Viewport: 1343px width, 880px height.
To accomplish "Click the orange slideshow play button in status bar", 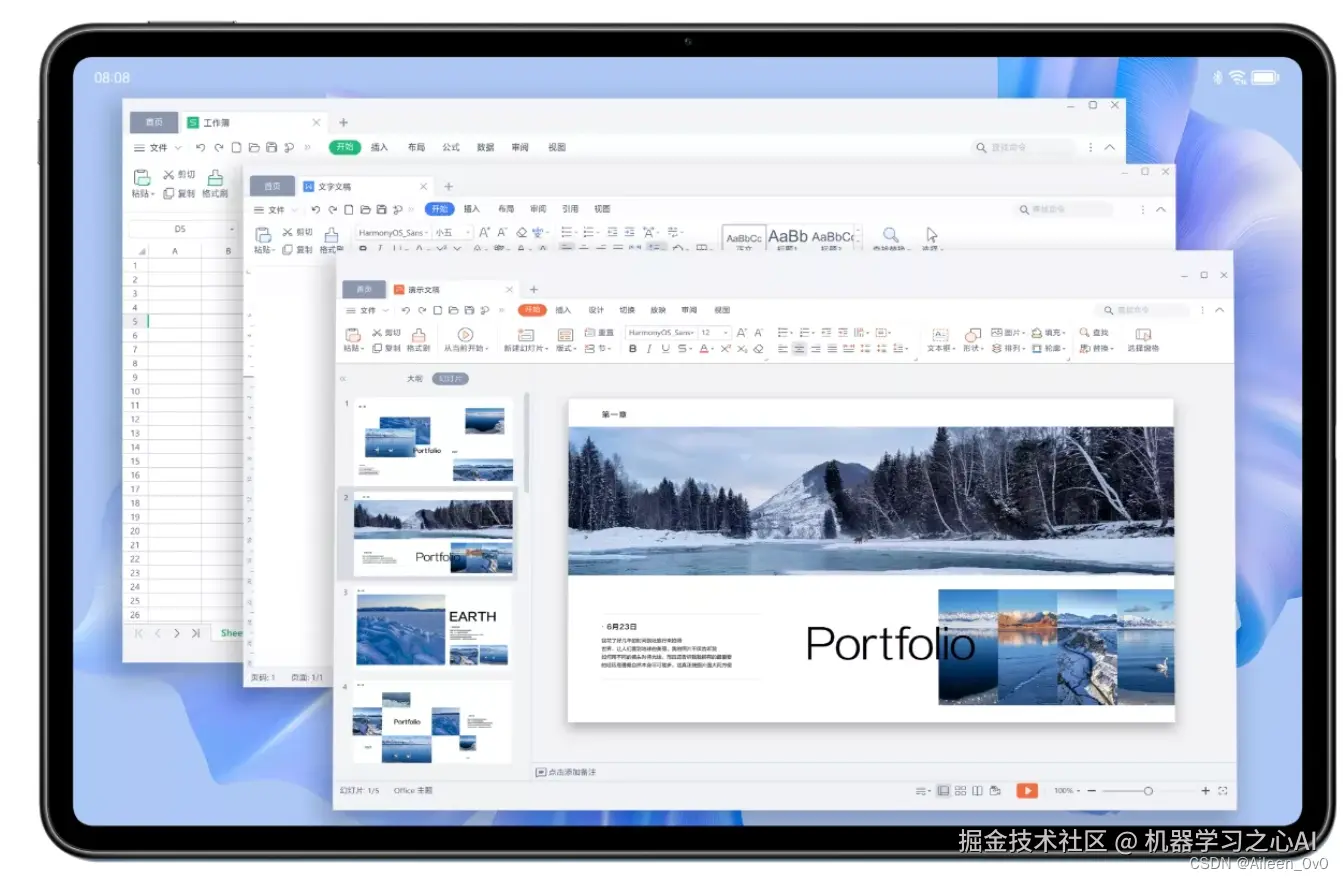I will coord(1027,790).
